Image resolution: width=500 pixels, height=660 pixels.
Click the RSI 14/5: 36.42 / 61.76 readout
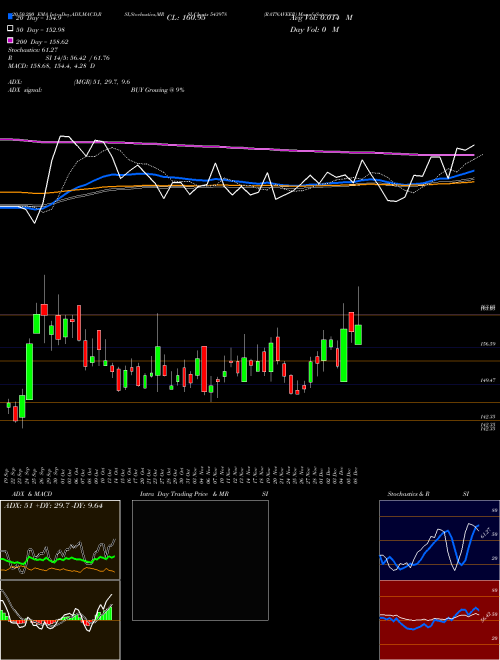[x=59, y=58]
